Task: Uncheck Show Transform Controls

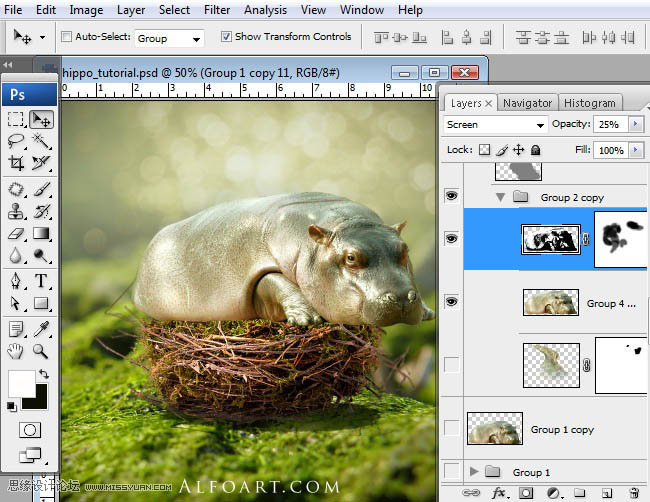Action: click(x=225, y=37)
